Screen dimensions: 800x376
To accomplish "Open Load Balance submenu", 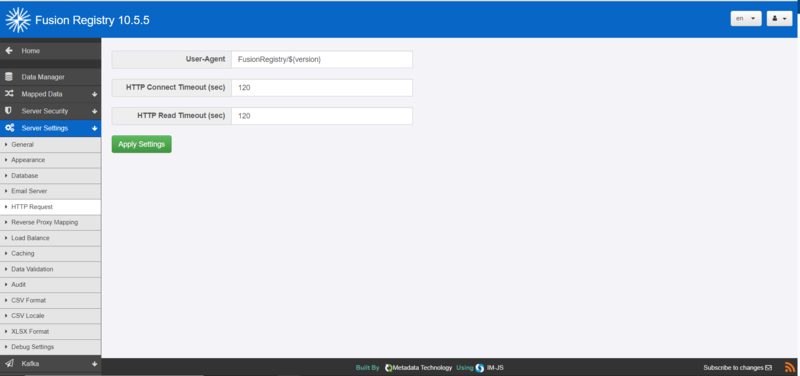I will click(51, 238).
